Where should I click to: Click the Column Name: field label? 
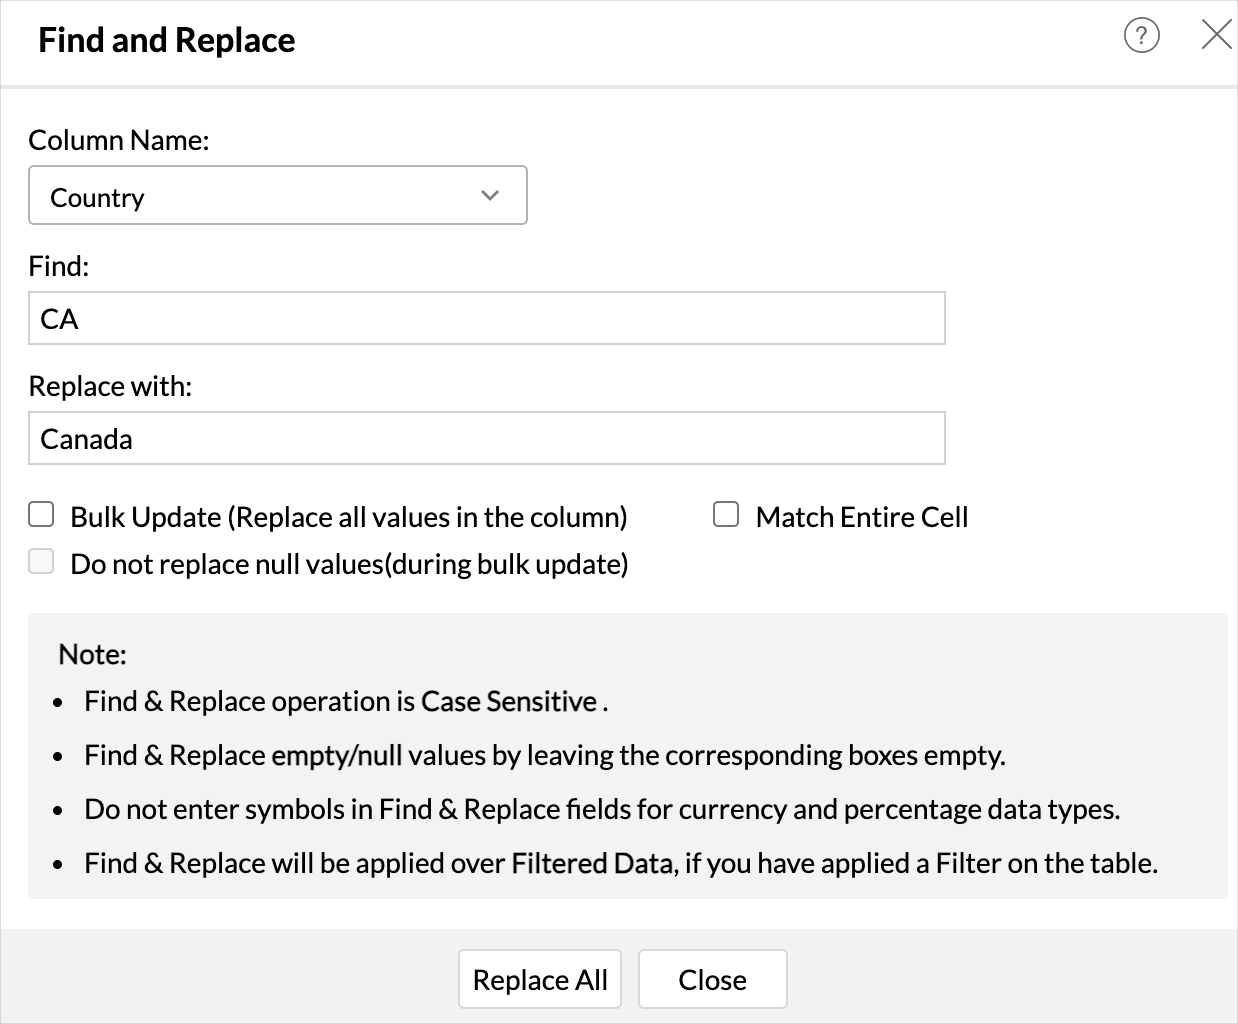119,140
